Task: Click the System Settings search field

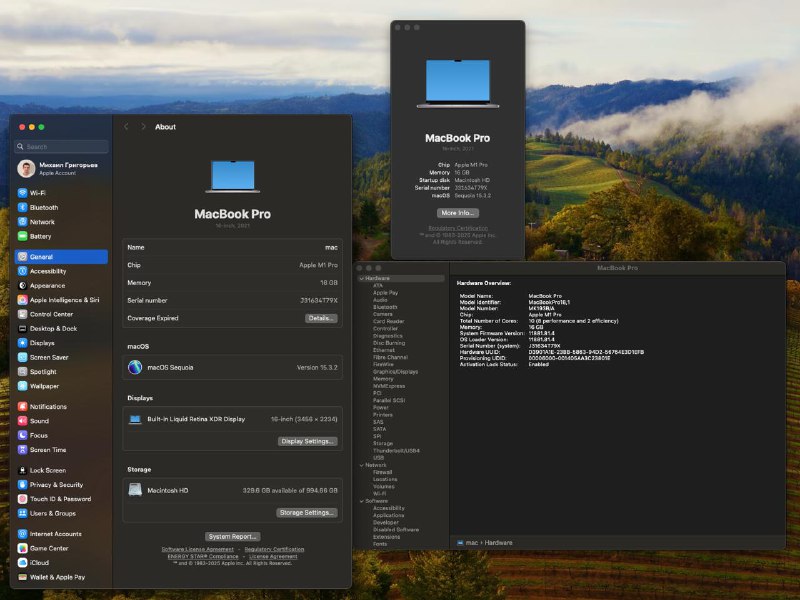Action: (61, 146)
